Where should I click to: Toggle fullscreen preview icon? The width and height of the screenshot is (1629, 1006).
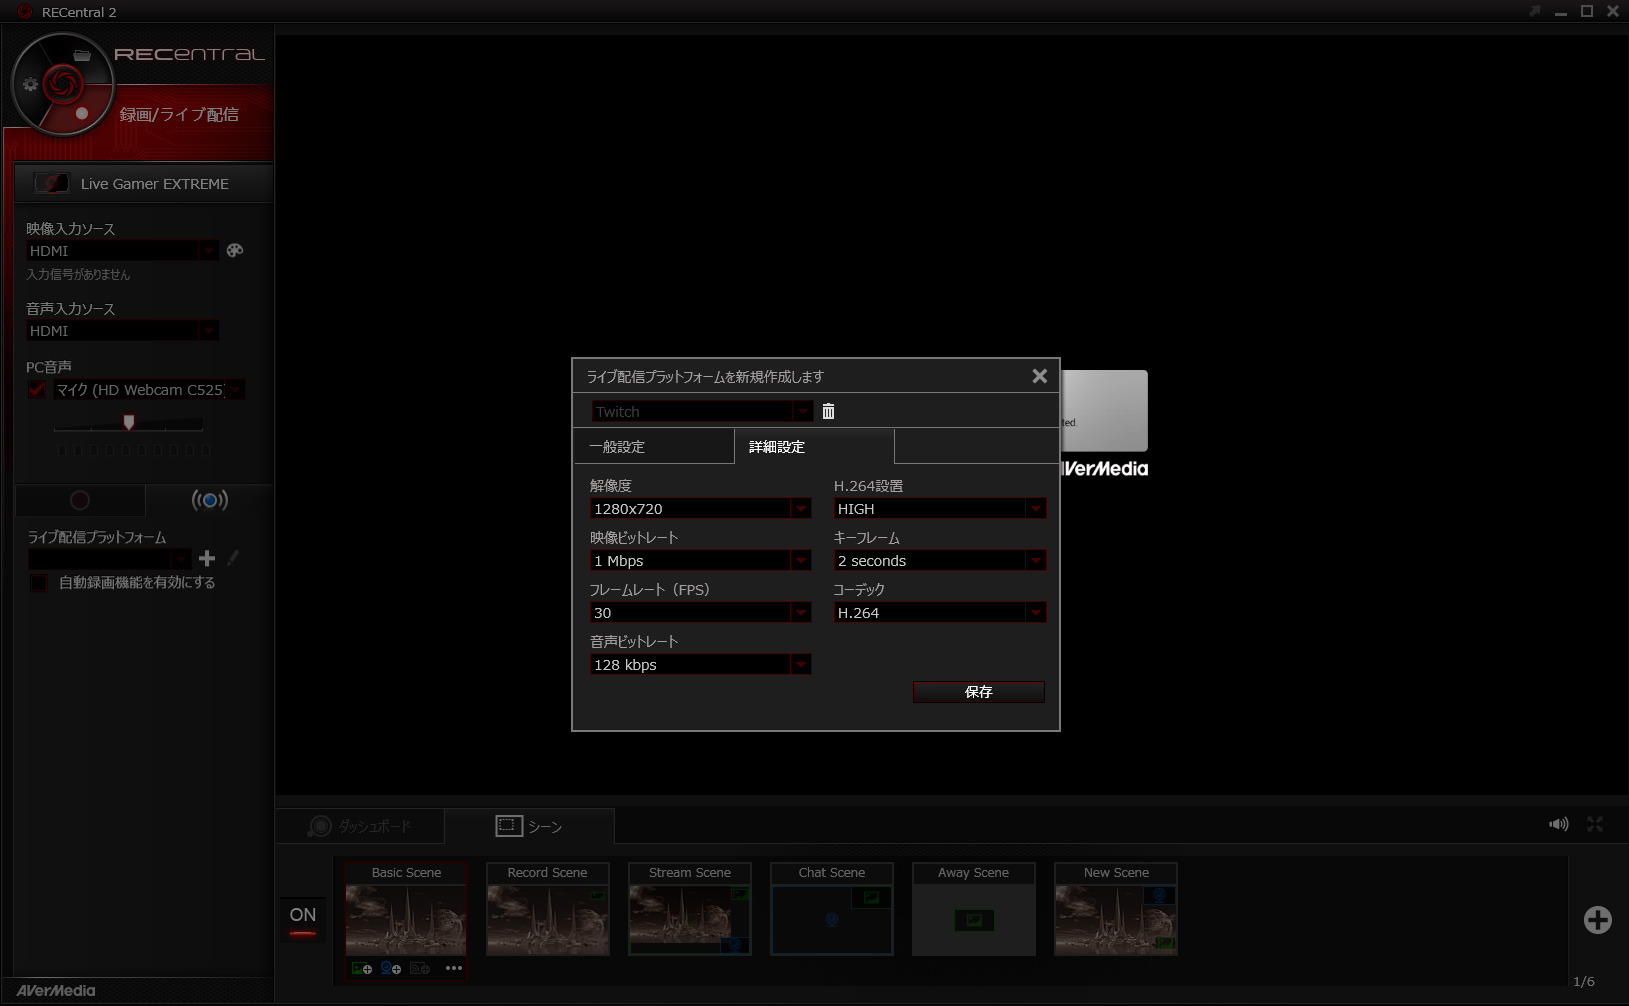pos(1595,824)
